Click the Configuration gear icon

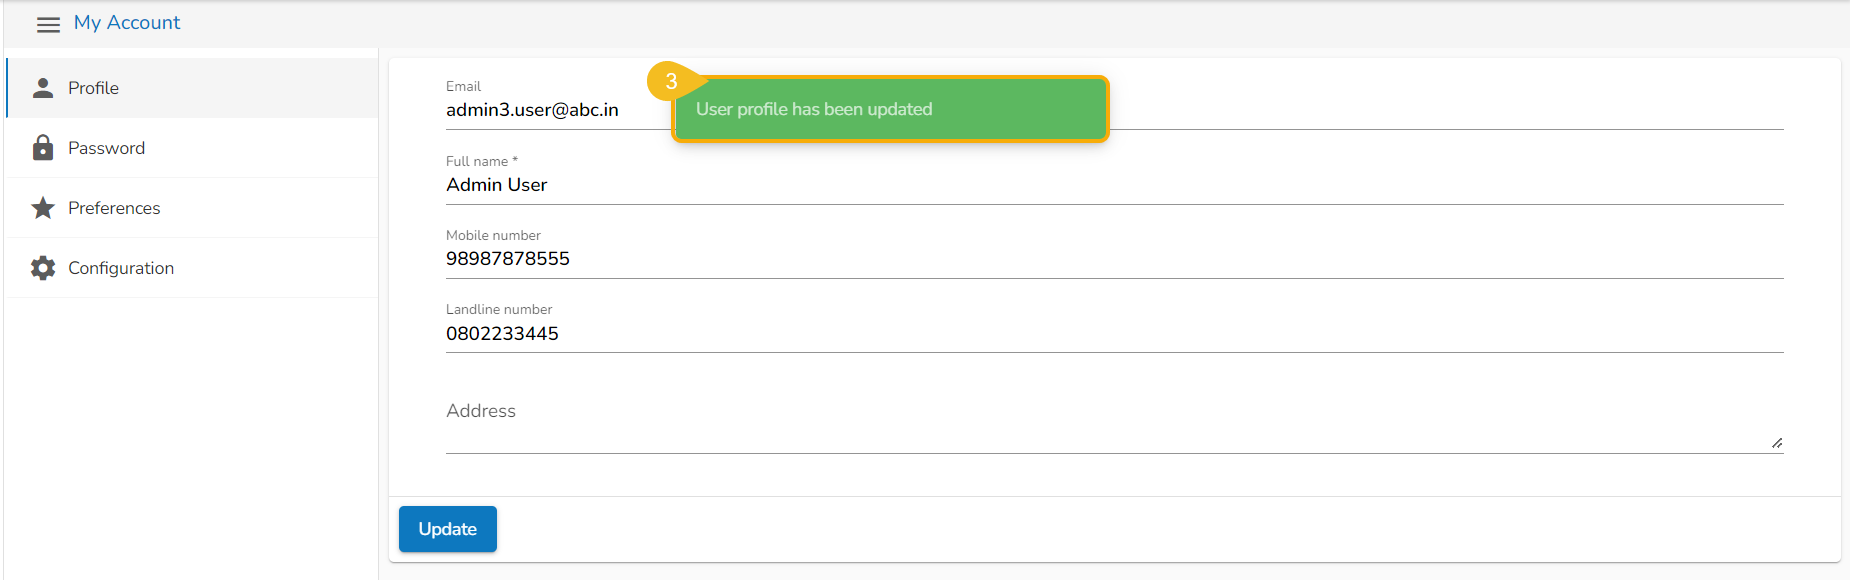(x=43, y=268)
